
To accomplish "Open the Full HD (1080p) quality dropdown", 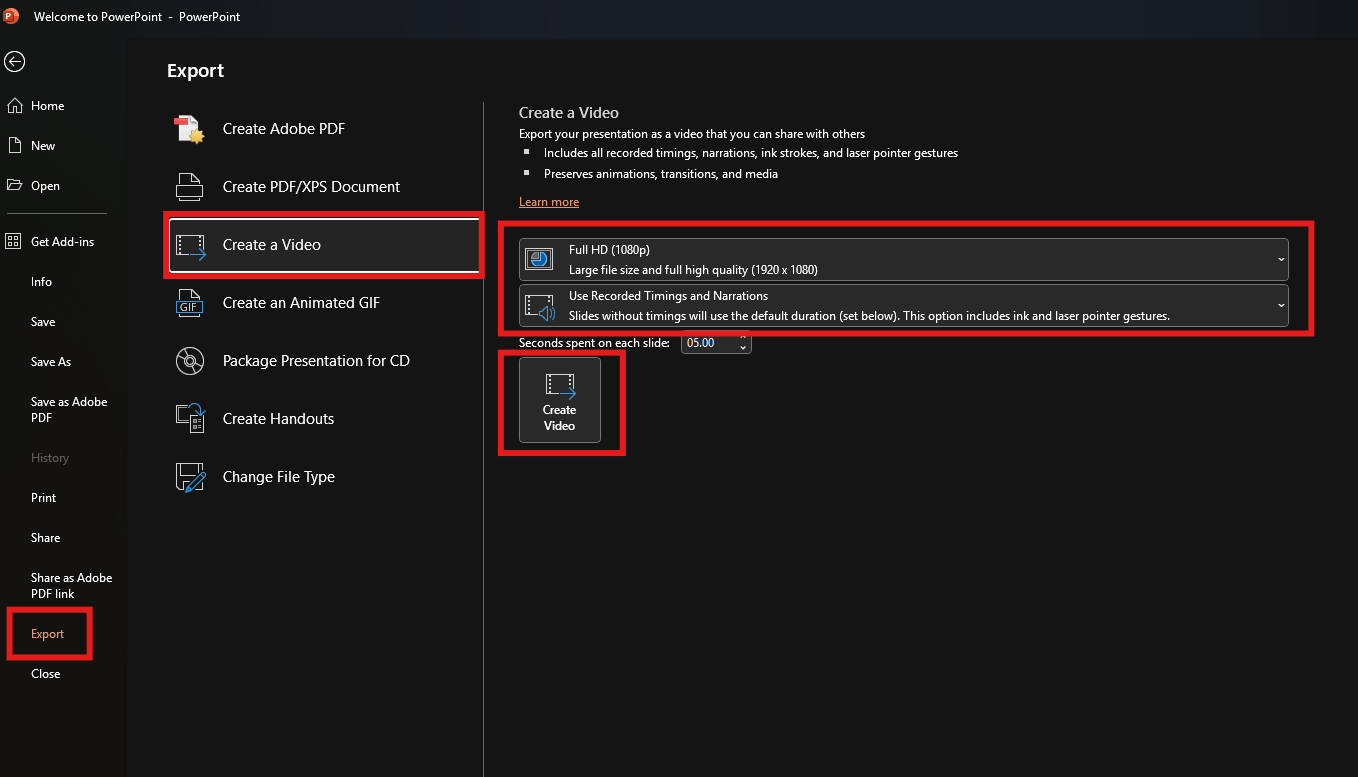I will coord(904,259).
